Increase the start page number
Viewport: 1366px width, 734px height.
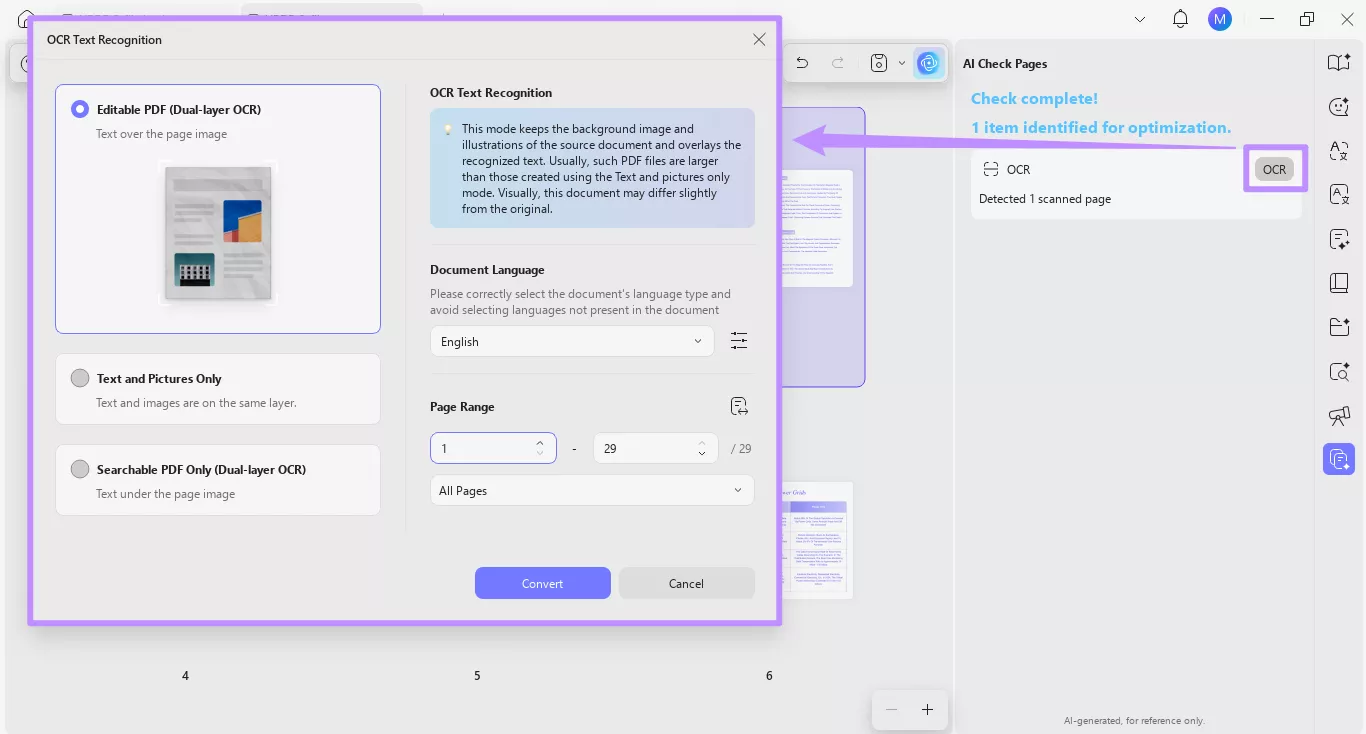(540, 443)
